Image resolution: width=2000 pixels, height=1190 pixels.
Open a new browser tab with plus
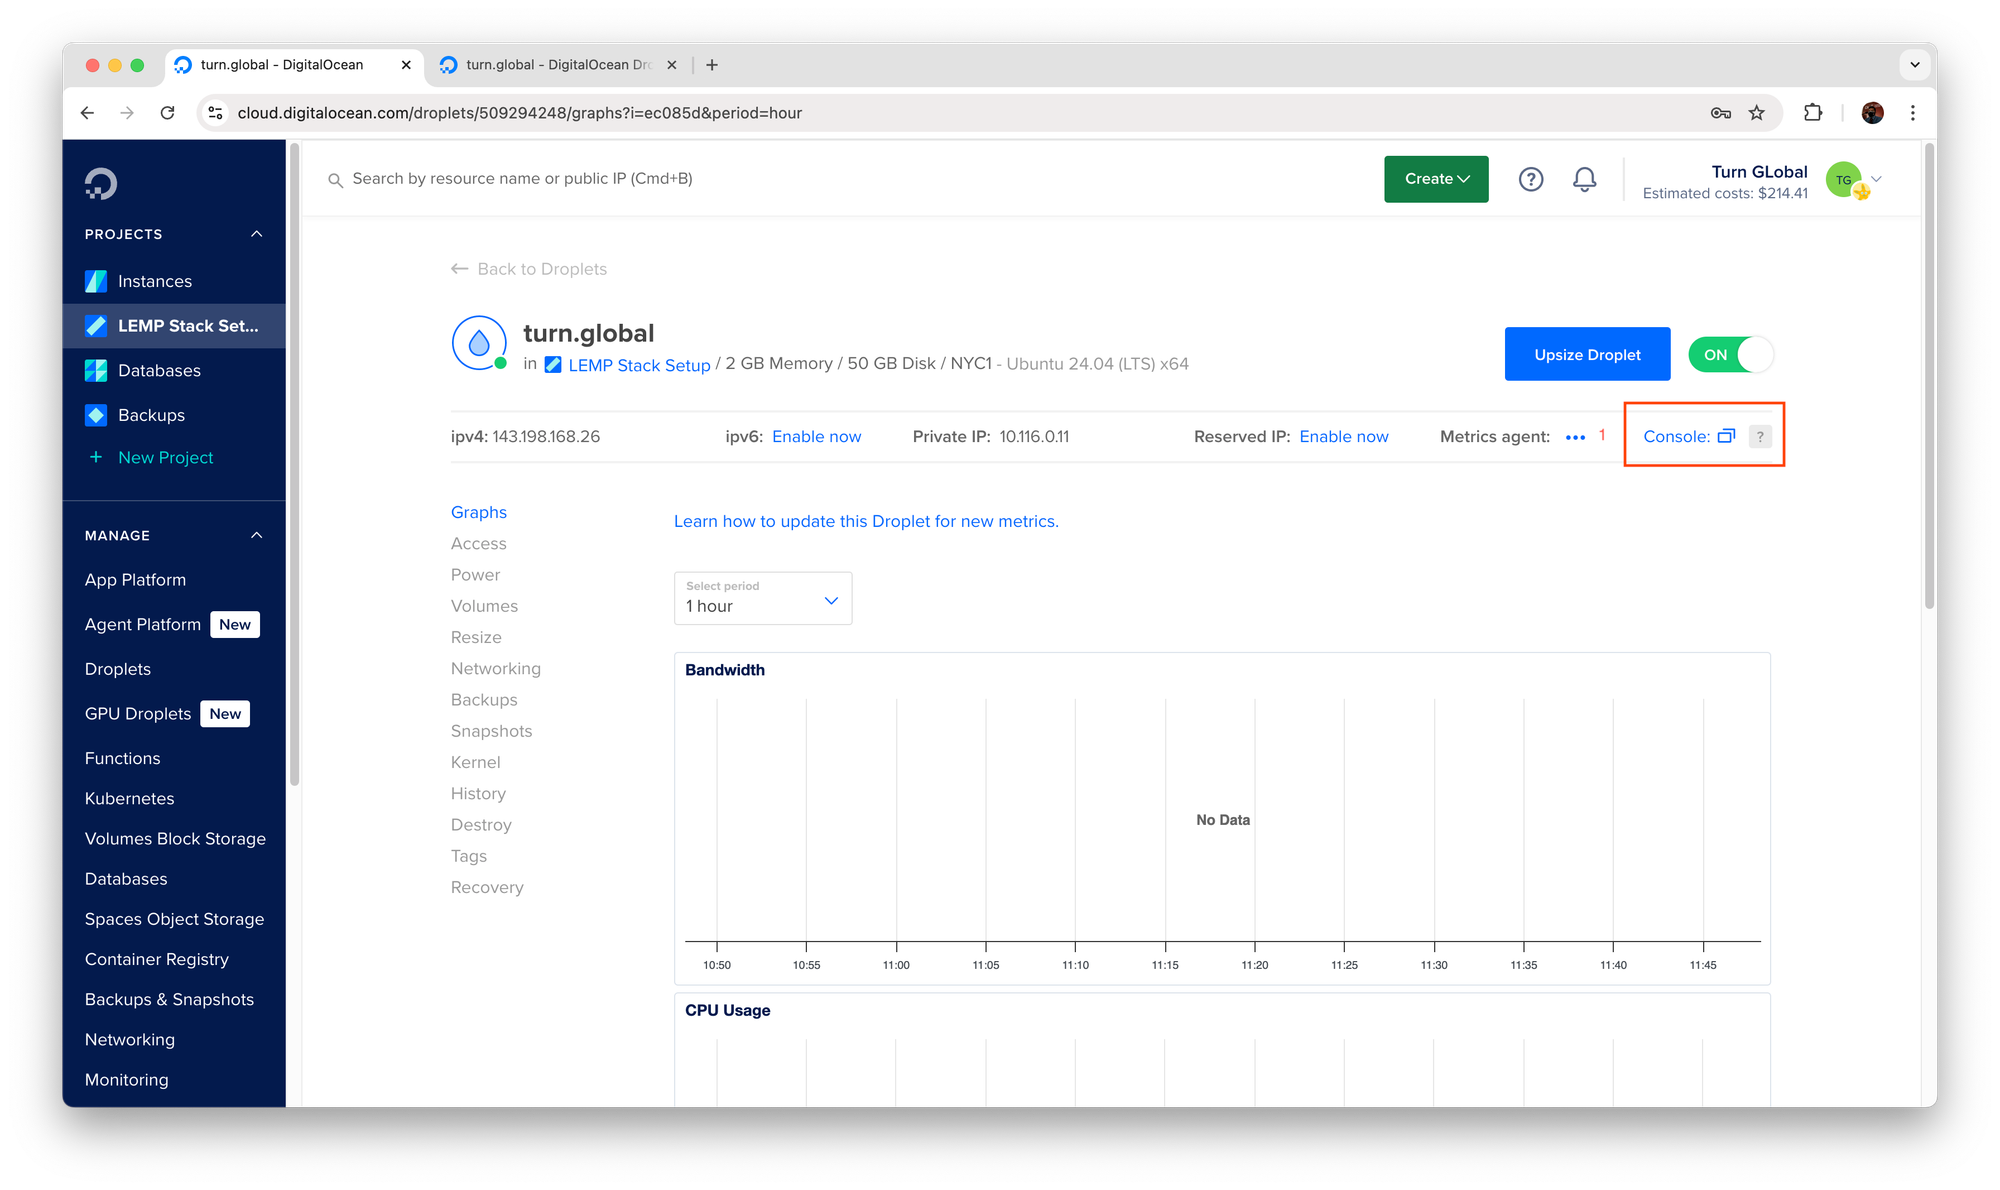[712, 65]
